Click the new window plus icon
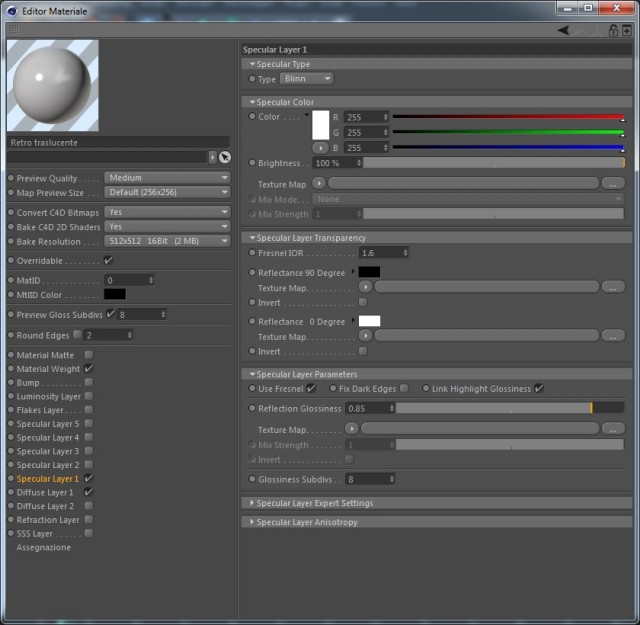 pyautogui.click(x=627, y=30)
